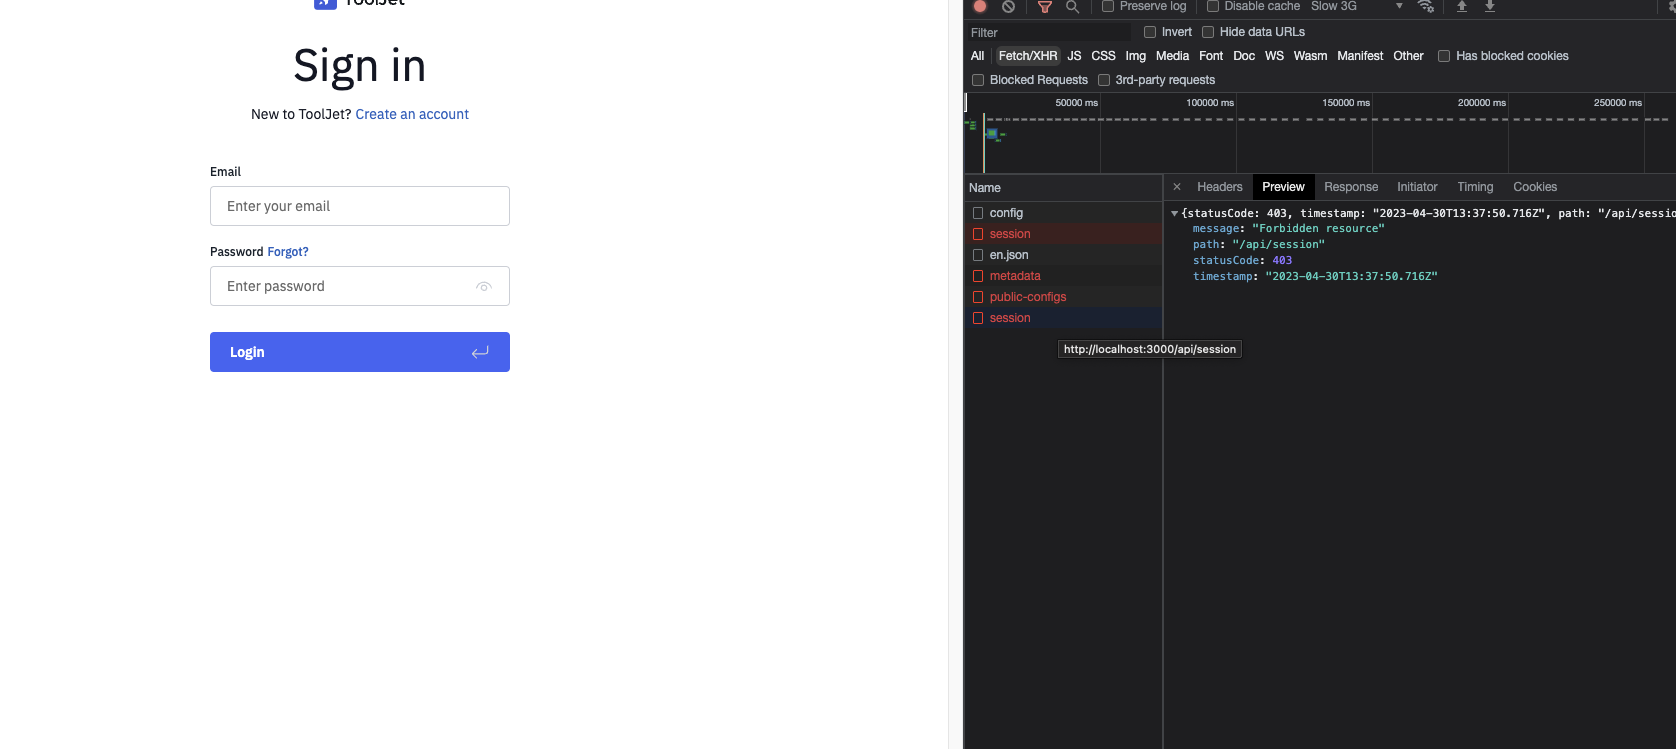
Task: Filter by CSS request type
Action: (x=1103, y=56)
